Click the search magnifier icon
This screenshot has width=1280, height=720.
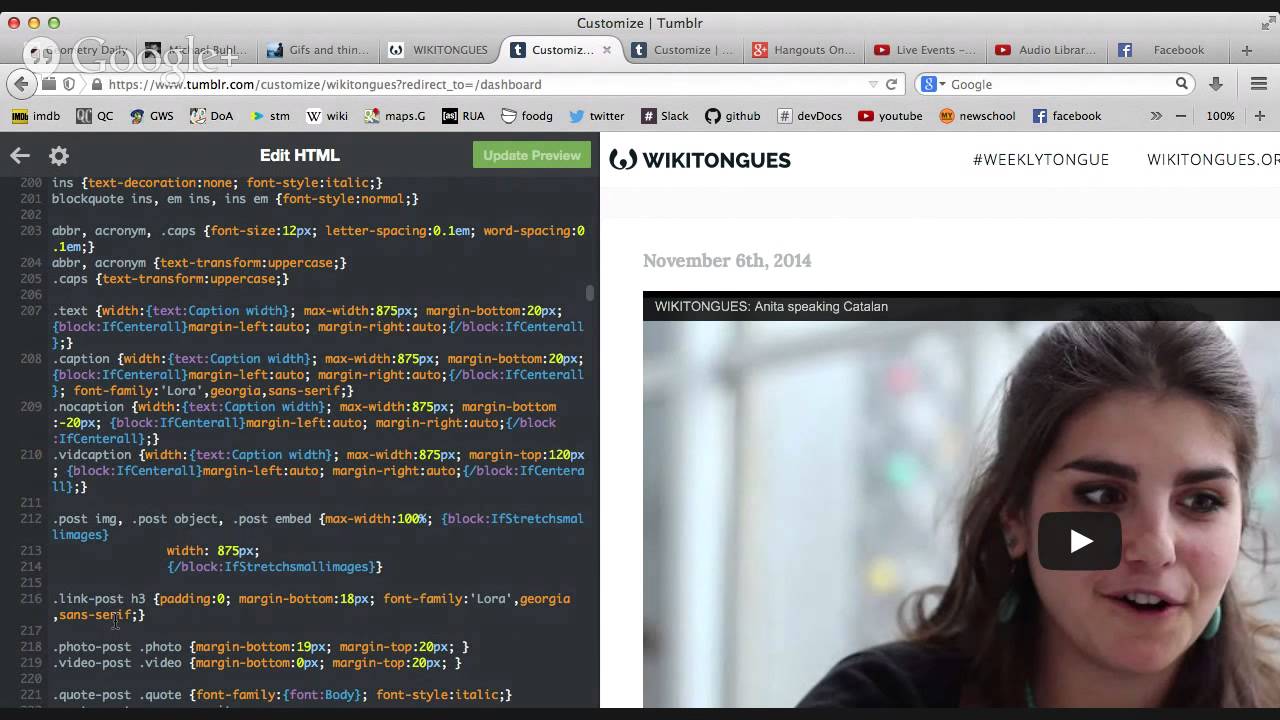coord(1181,84)
